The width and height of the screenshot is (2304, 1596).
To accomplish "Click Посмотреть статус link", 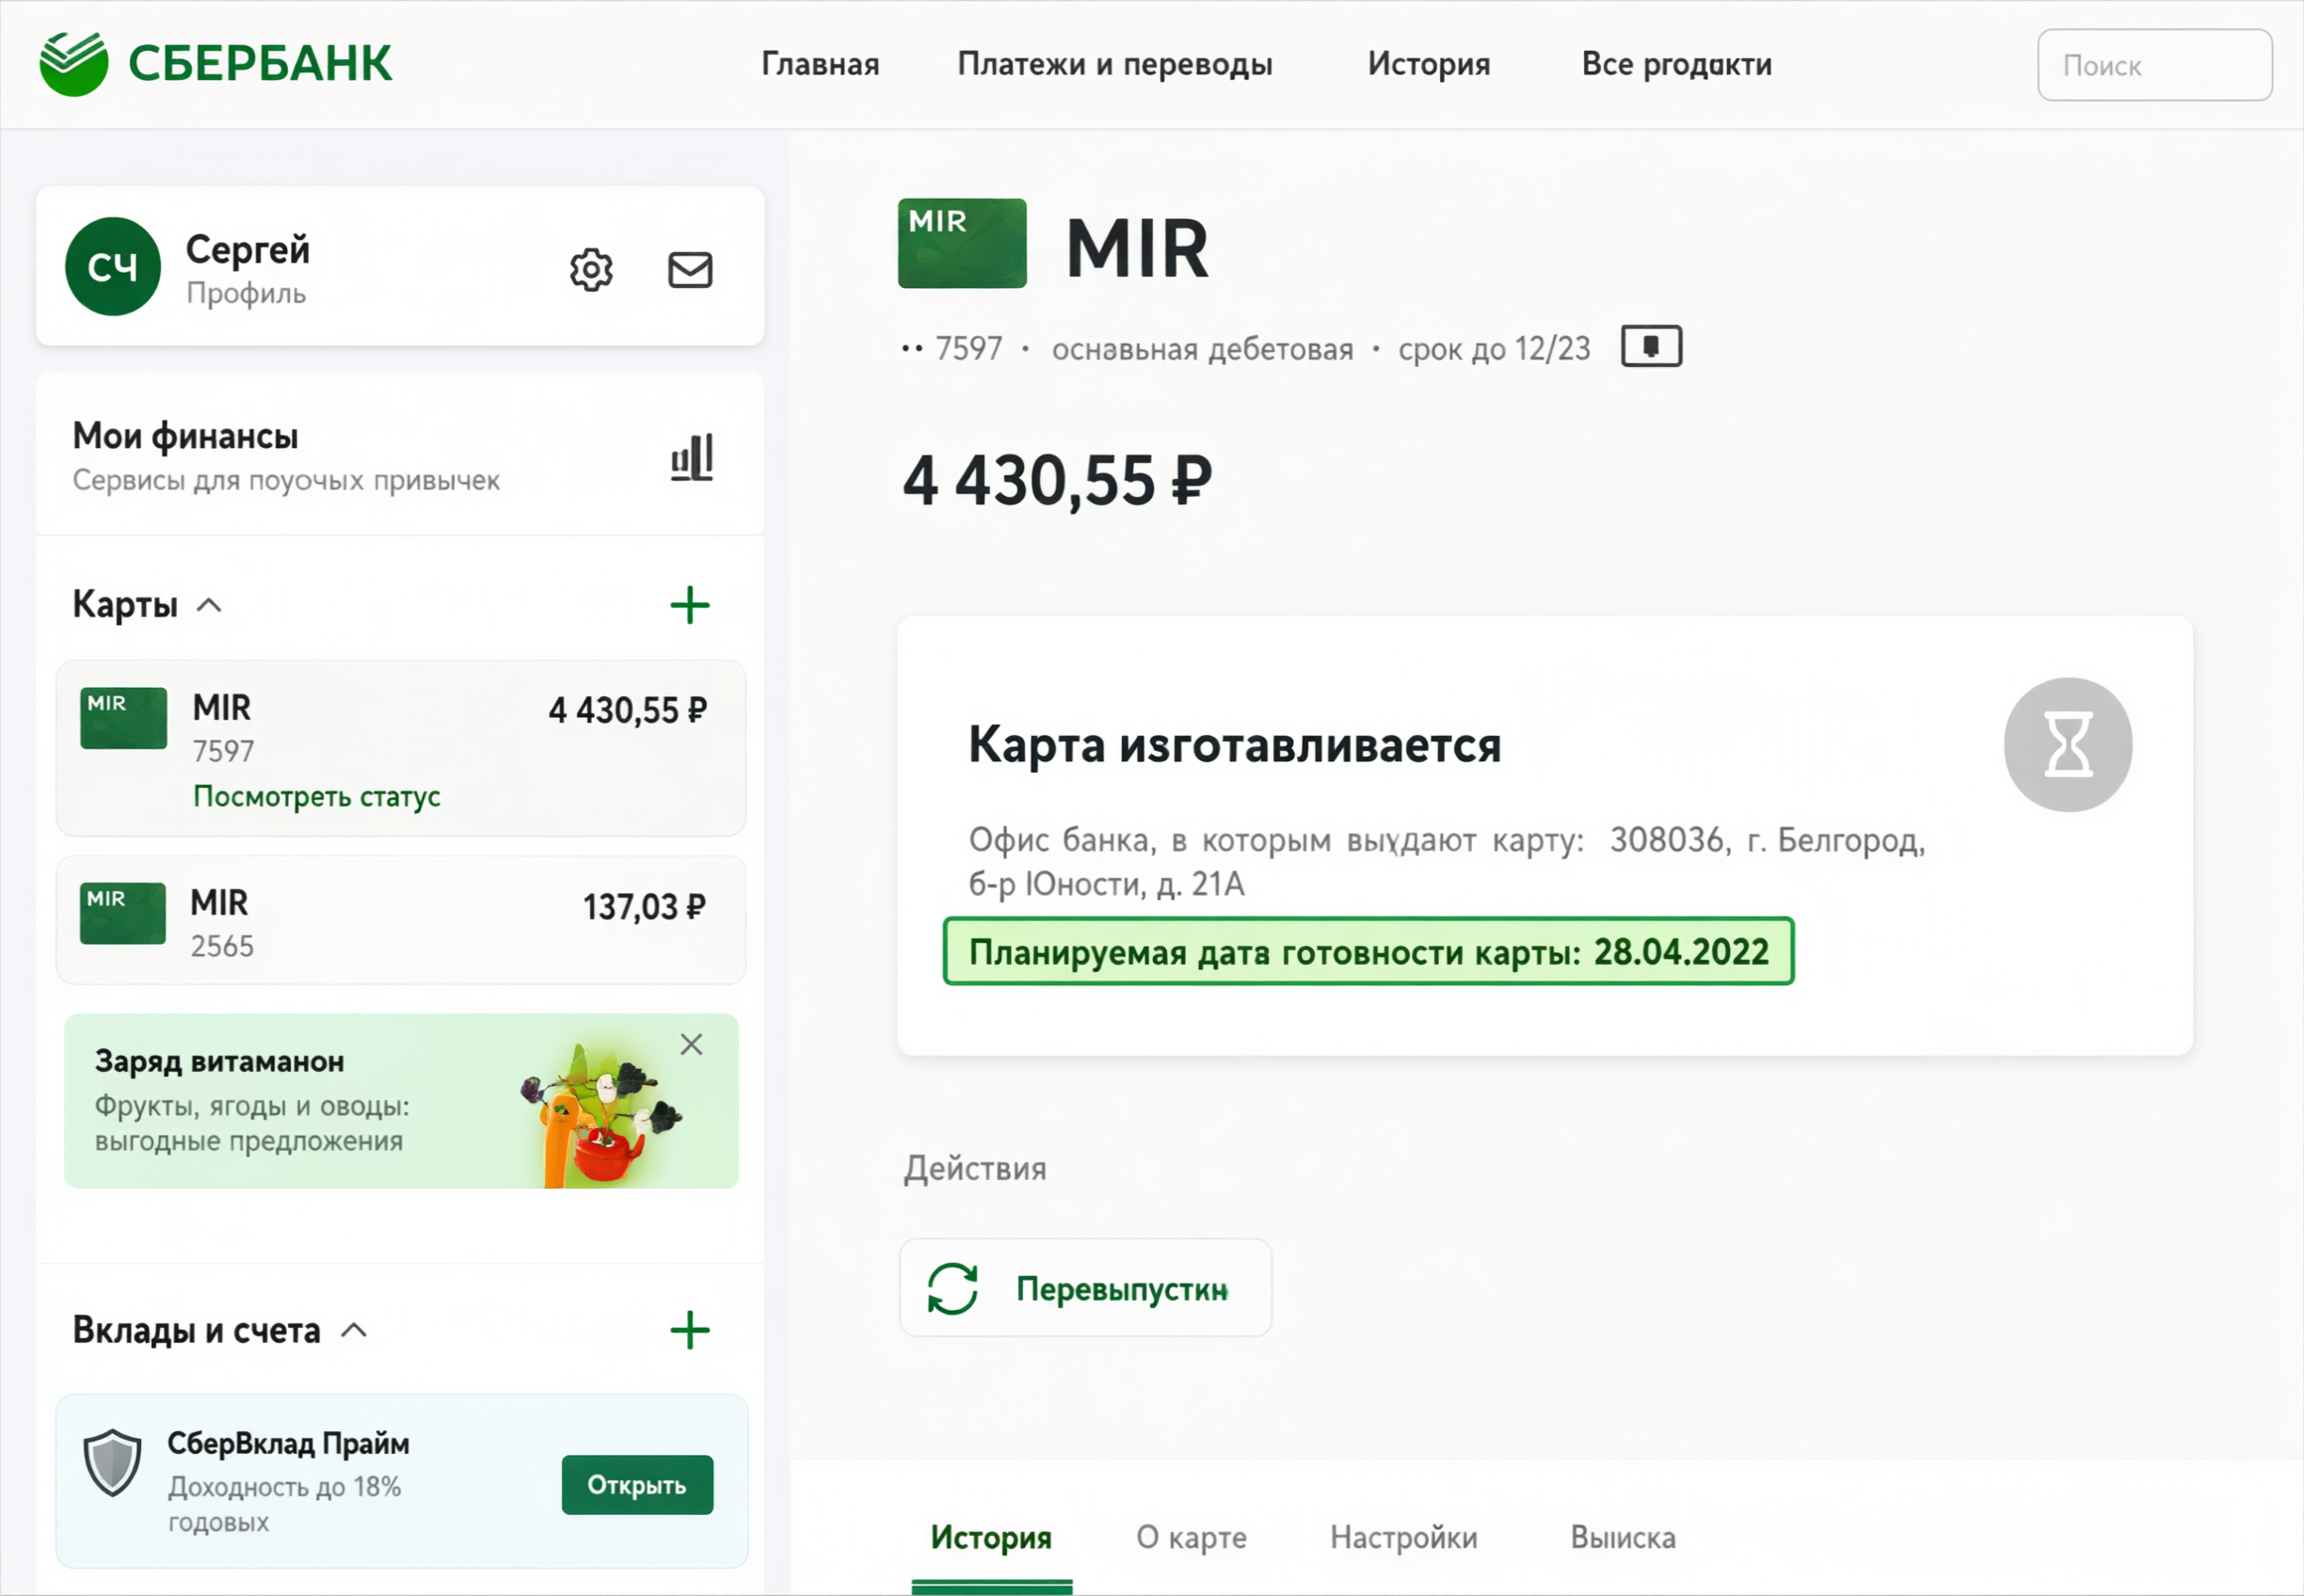I will [317, 796].
